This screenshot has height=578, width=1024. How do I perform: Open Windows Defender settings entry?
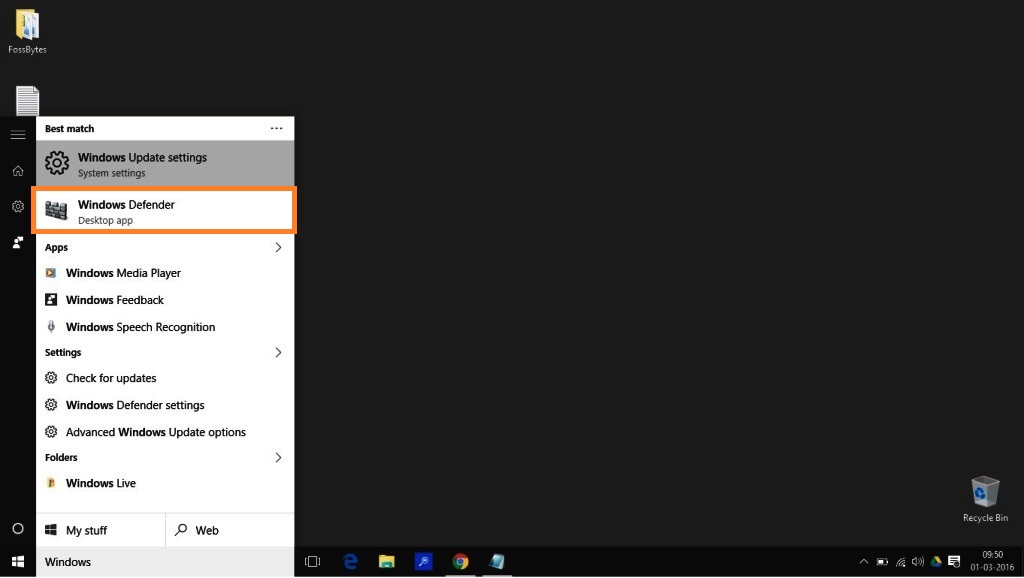136,405
